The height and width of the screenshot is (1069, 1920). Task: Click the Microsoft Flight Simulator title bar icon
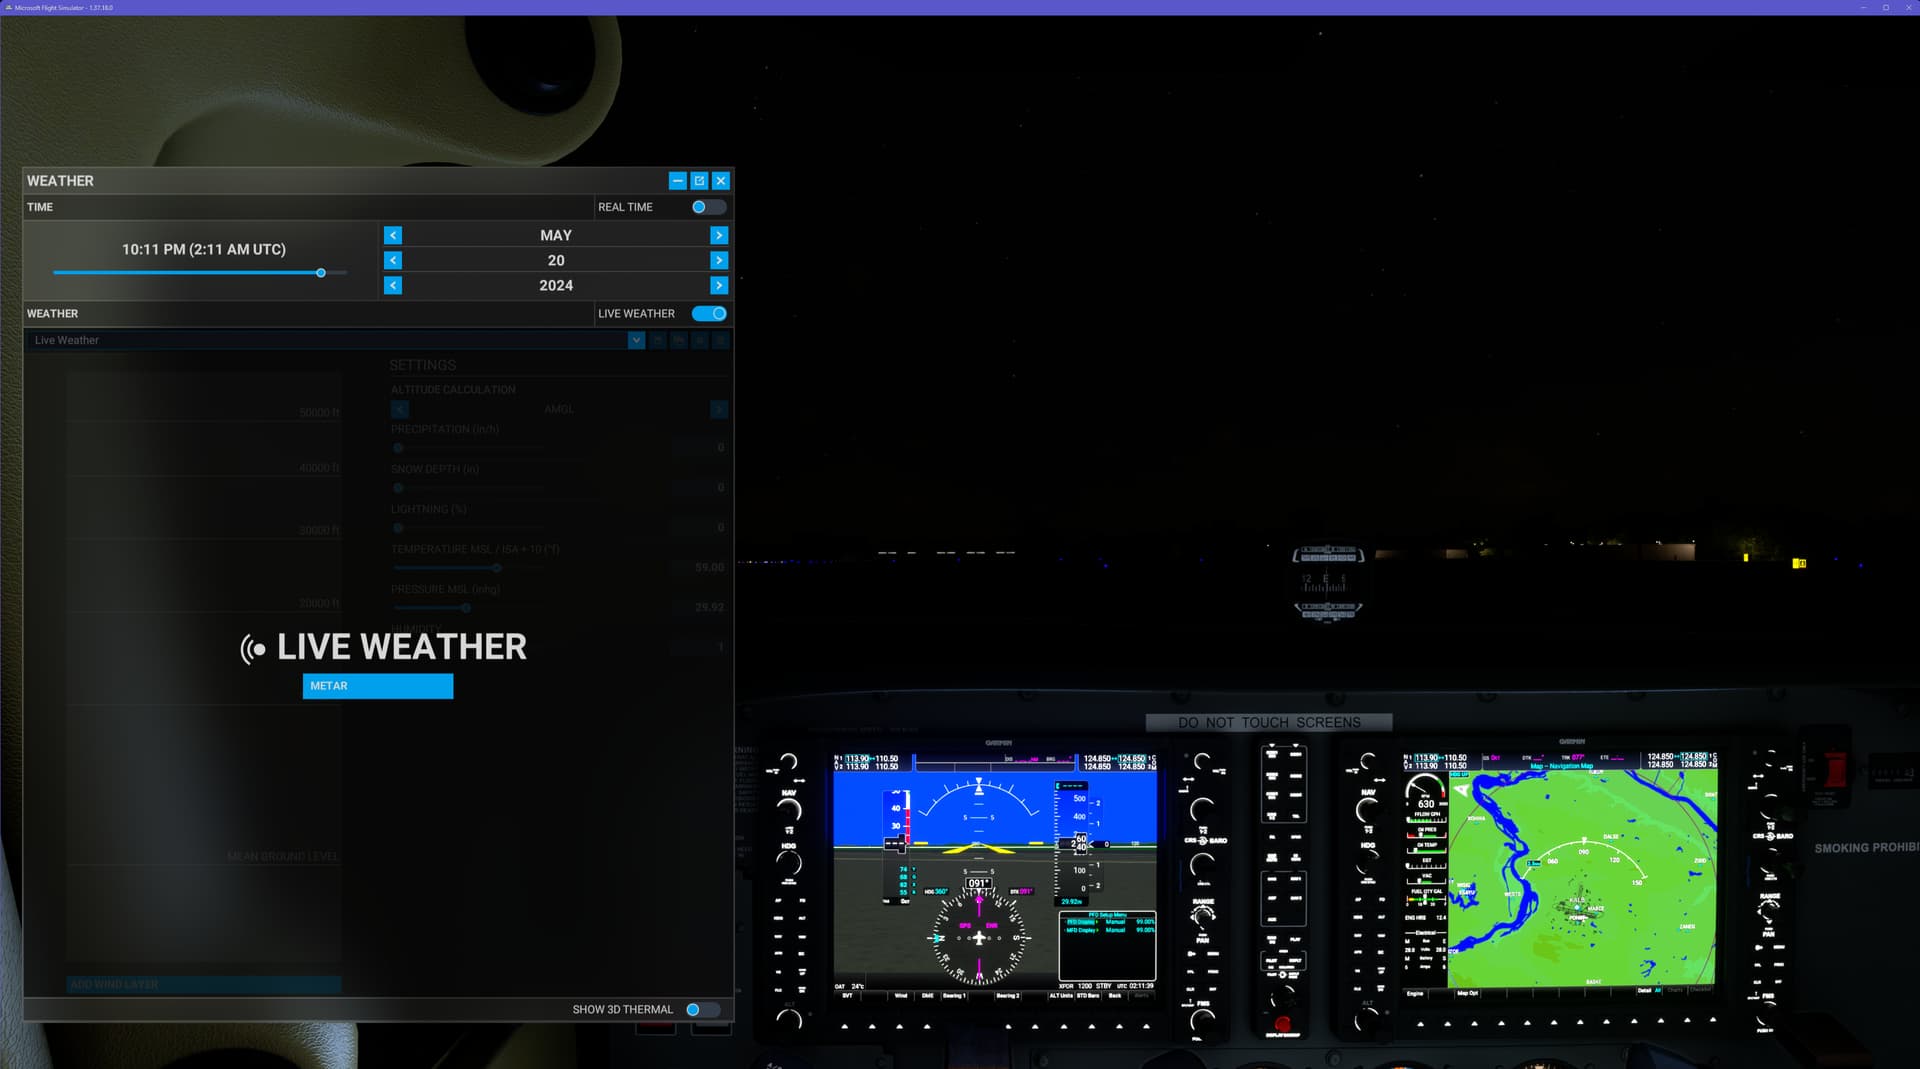[8, 7]
